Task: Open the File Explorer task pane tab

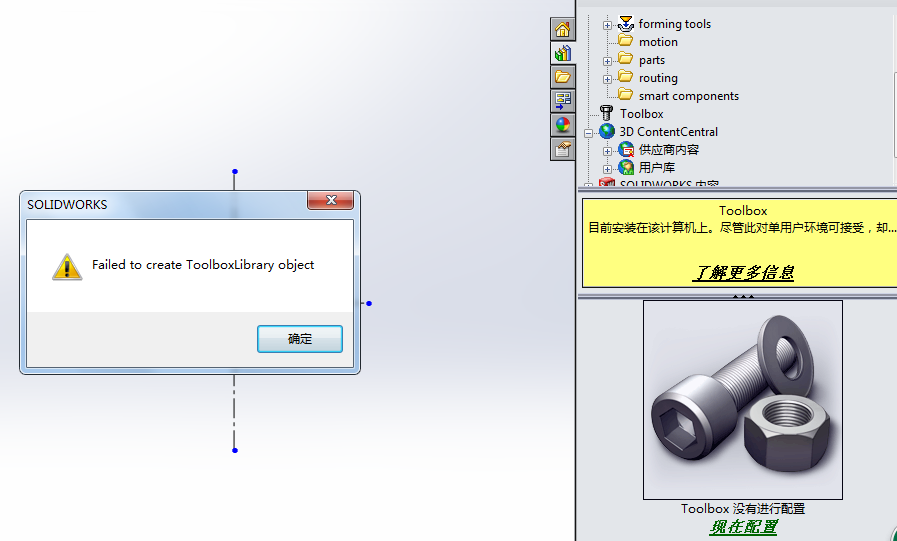Action: coord(563,77)
